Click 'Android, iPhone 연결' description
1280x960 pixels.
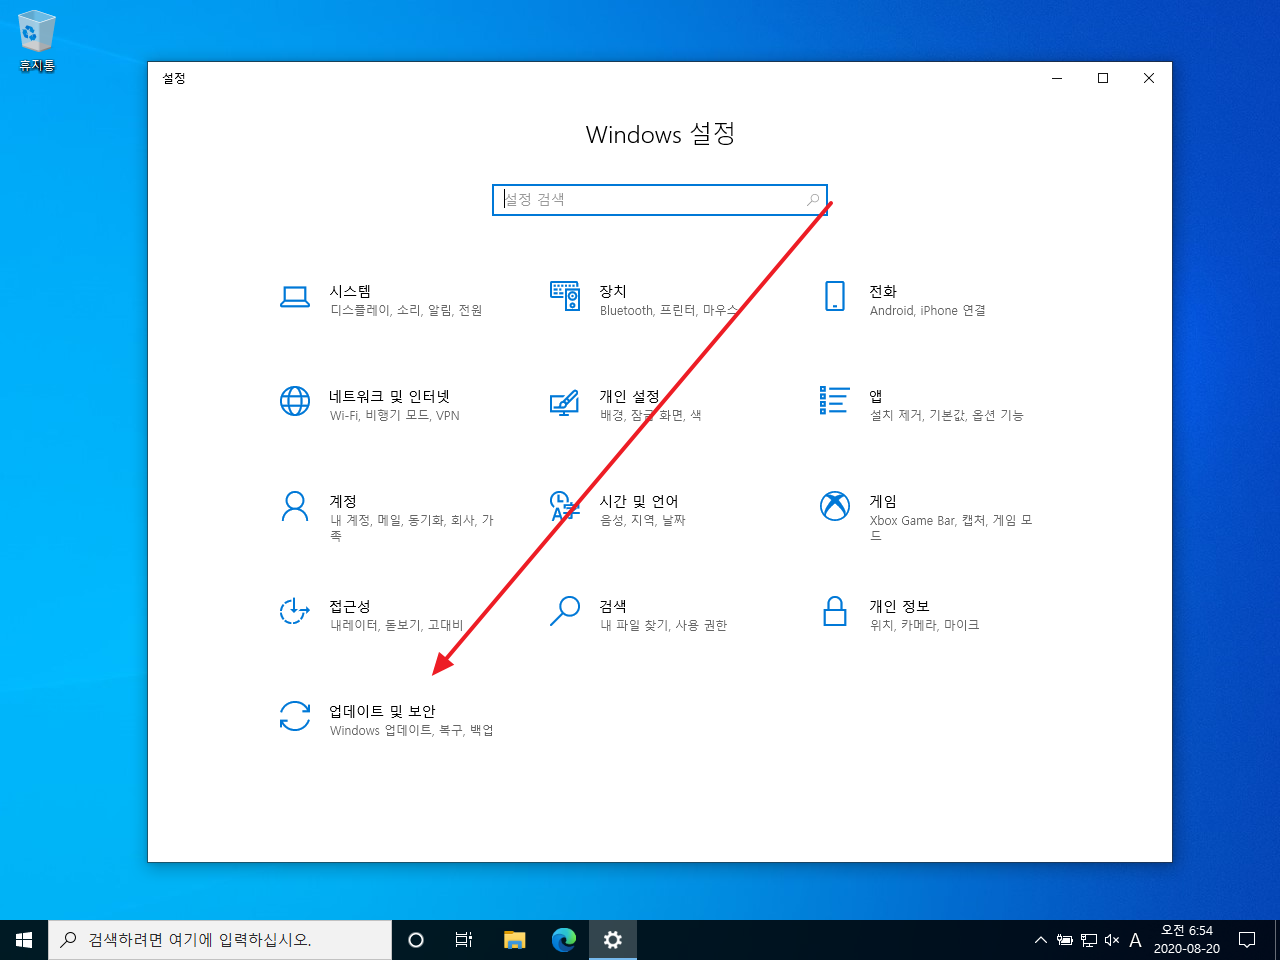pos(928,310)
